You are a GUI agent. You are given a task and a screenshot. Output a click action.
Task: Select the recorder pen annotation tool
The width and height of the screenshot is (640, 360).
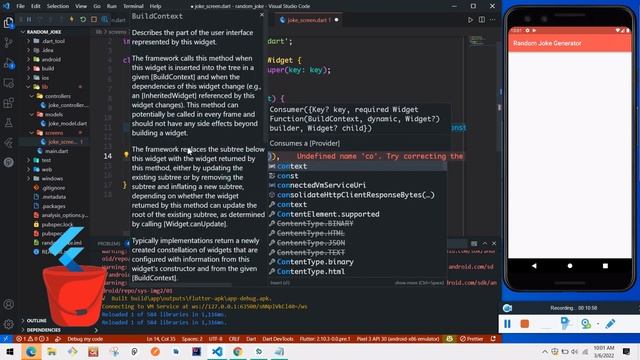point(610,324)
